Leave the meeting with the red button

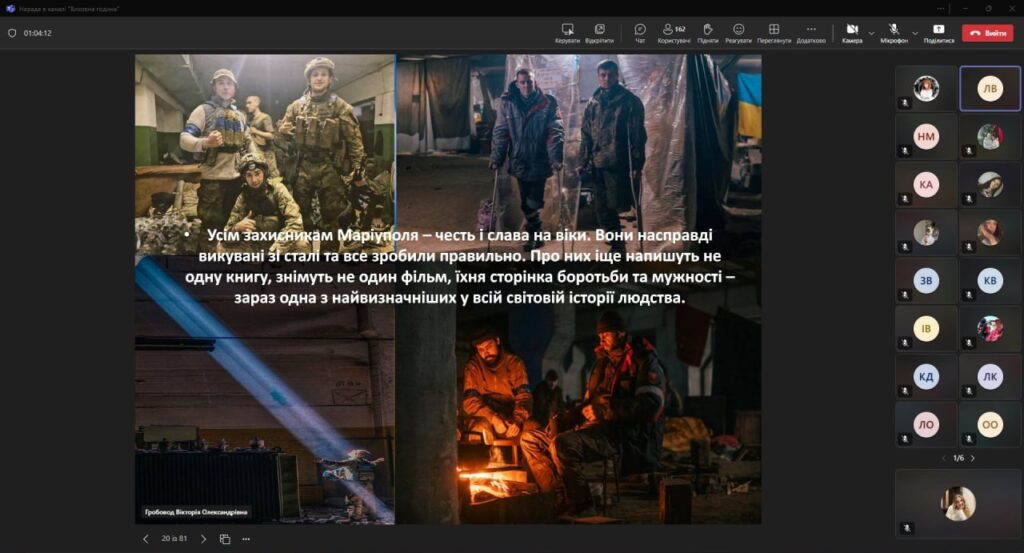pyautogui.click(x=987, y=33)
